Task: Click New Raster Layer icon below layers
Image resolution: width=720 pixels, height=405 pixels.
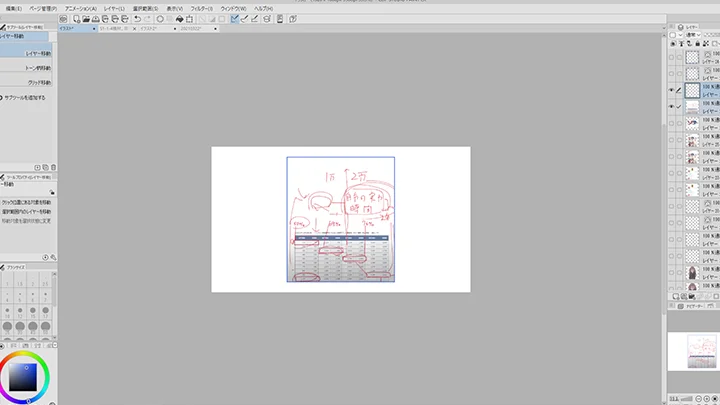Action: tap(675, 297)
